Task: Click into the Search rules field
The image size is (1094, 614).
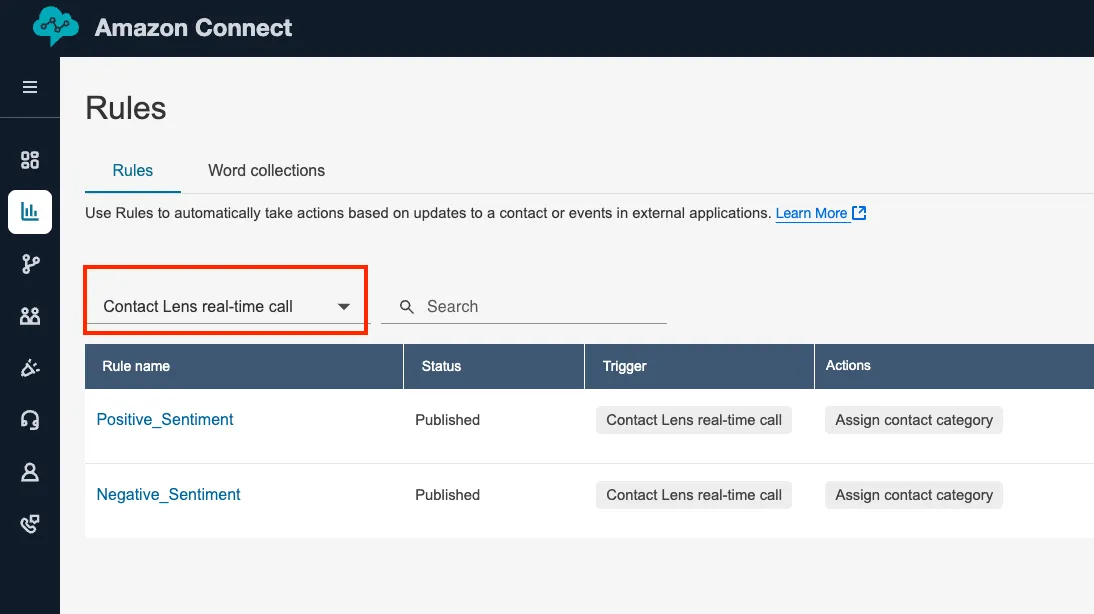Action: coord(524,306)
